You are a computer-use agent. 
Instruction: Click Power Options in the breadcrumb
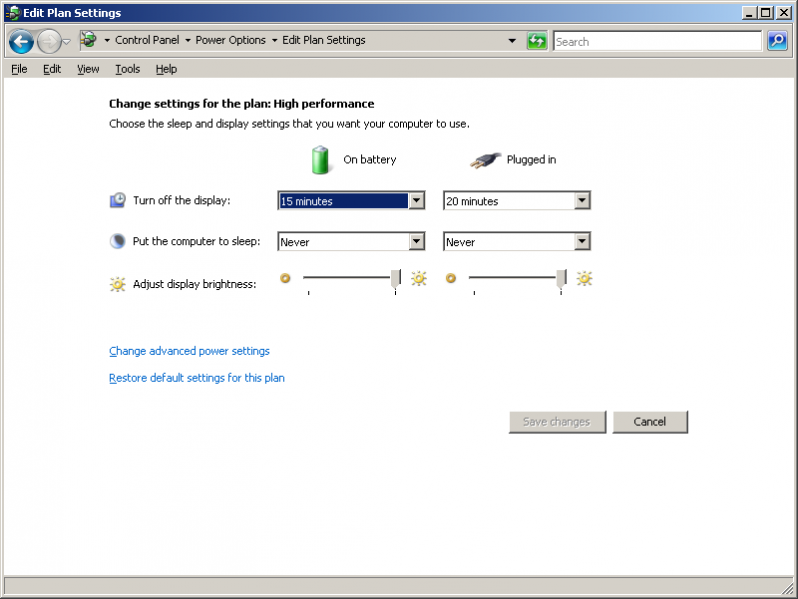tap(231, 40)
